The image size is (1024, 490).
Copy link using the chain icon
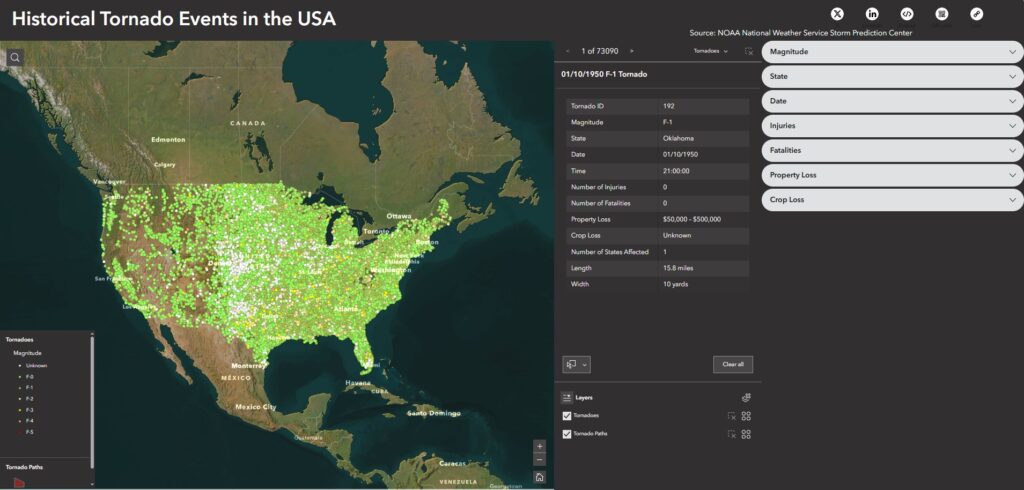click(x=977, y=14)
